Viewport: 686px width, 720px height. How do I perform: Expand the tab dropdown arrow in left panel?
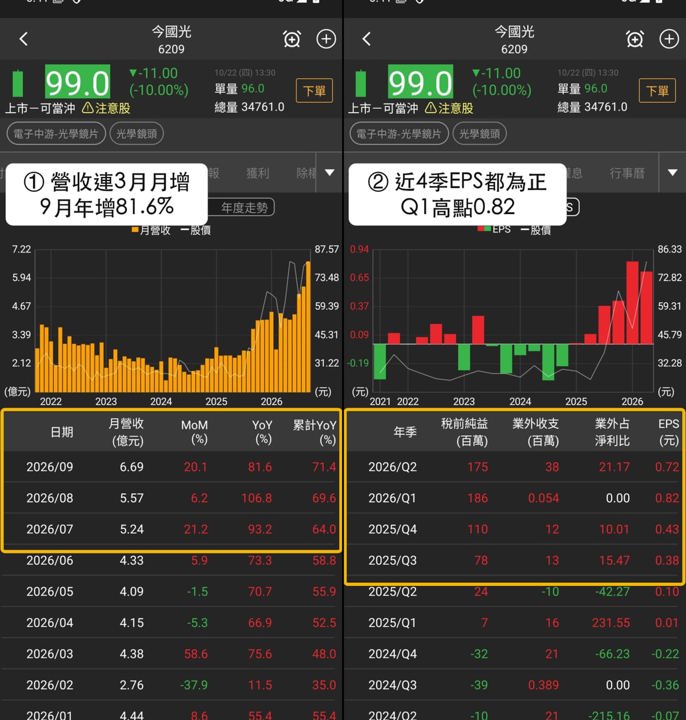point(330,173)
